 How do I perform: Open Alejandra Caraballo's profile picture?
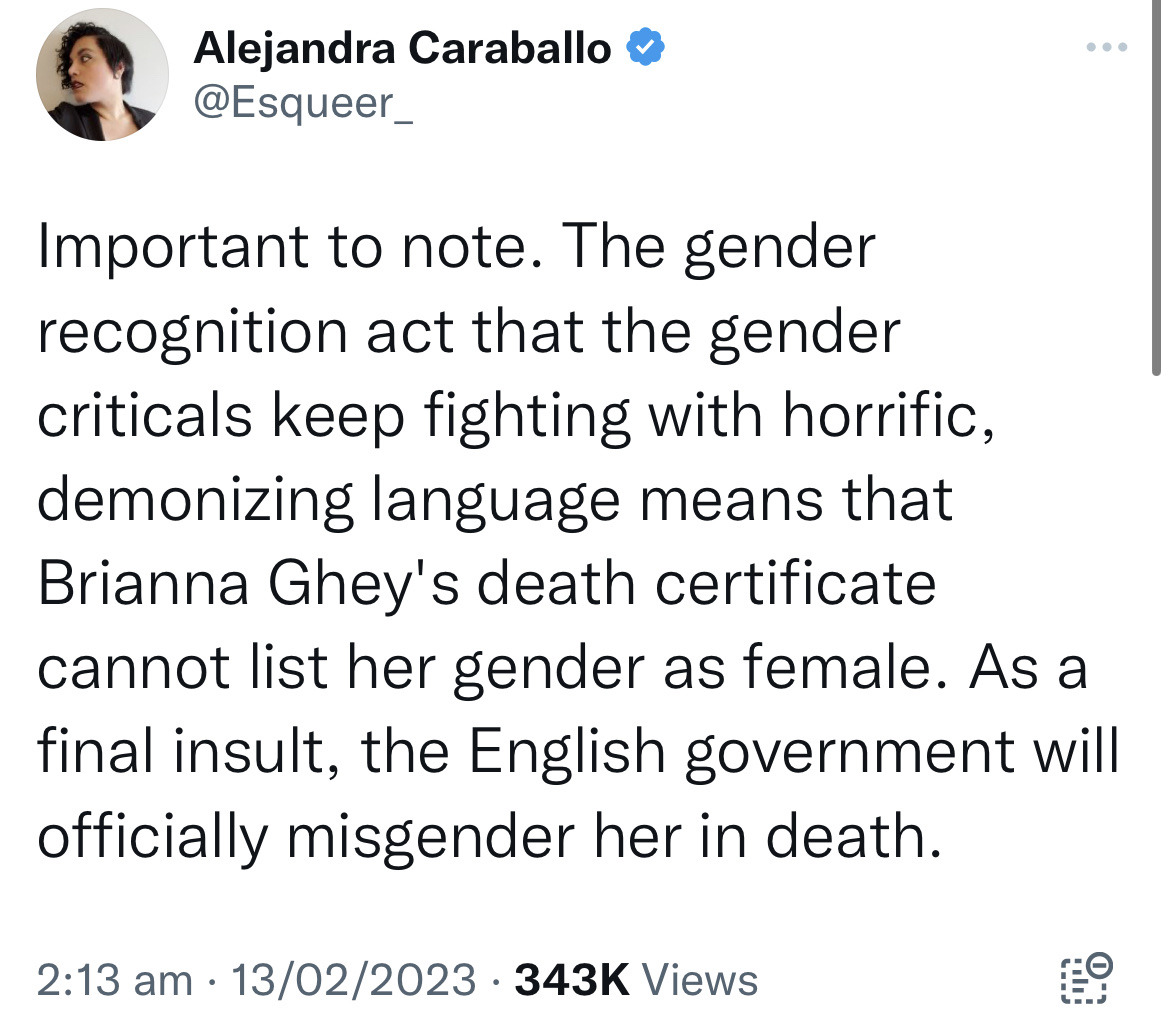(x=102, y=75)
